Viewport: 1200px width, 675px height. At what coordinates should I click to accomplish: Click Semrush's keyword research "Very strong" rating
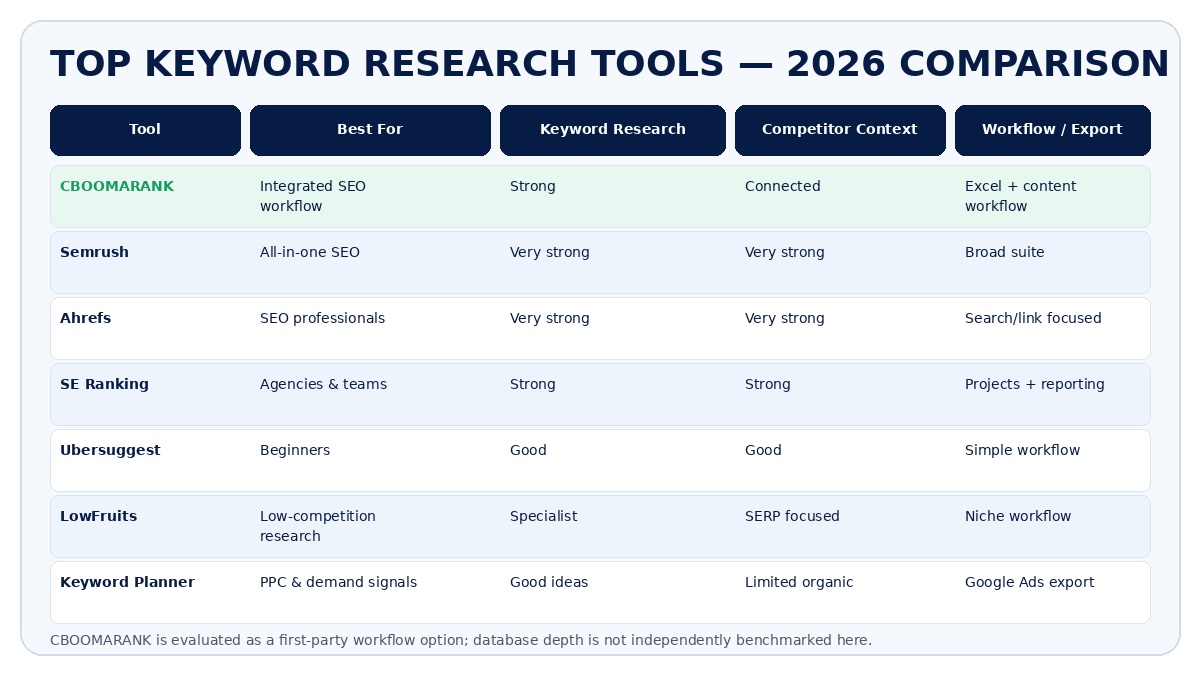(550, 253)
